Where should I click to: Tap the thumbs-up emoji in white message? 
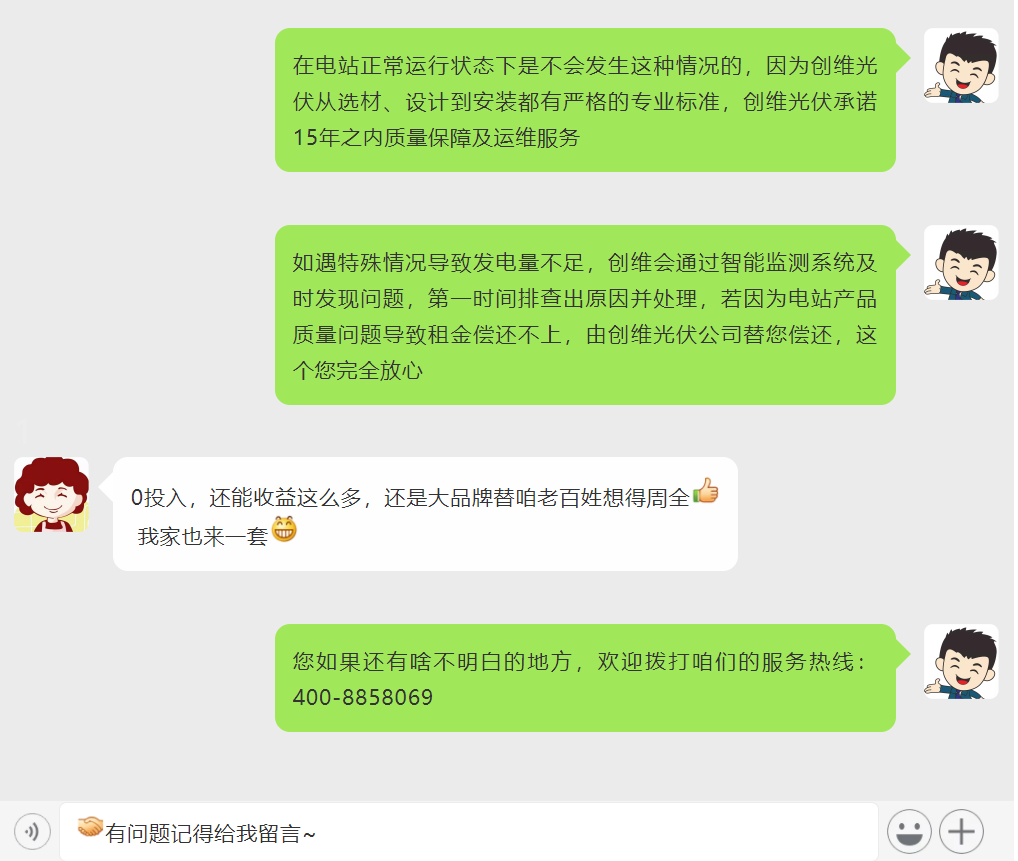[706, 490]
